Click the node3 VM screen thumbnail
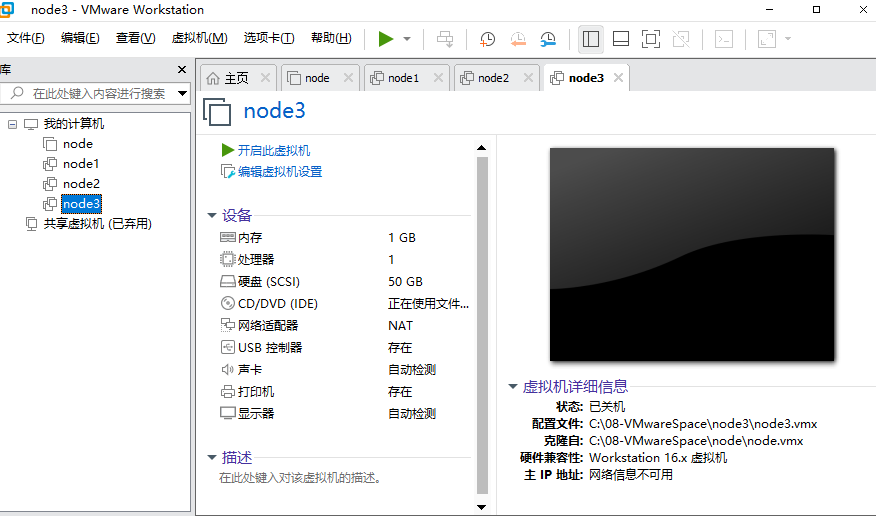The width and height of the screenshot is (876, 516). pyautogui.click(x=692, y=254)
